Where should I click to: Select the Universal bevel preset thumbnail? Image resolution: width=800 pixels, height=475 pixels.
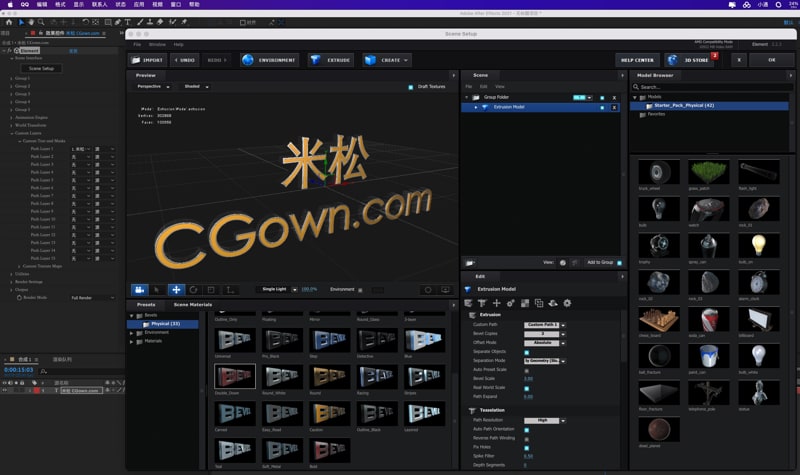[x=235, y=340]
